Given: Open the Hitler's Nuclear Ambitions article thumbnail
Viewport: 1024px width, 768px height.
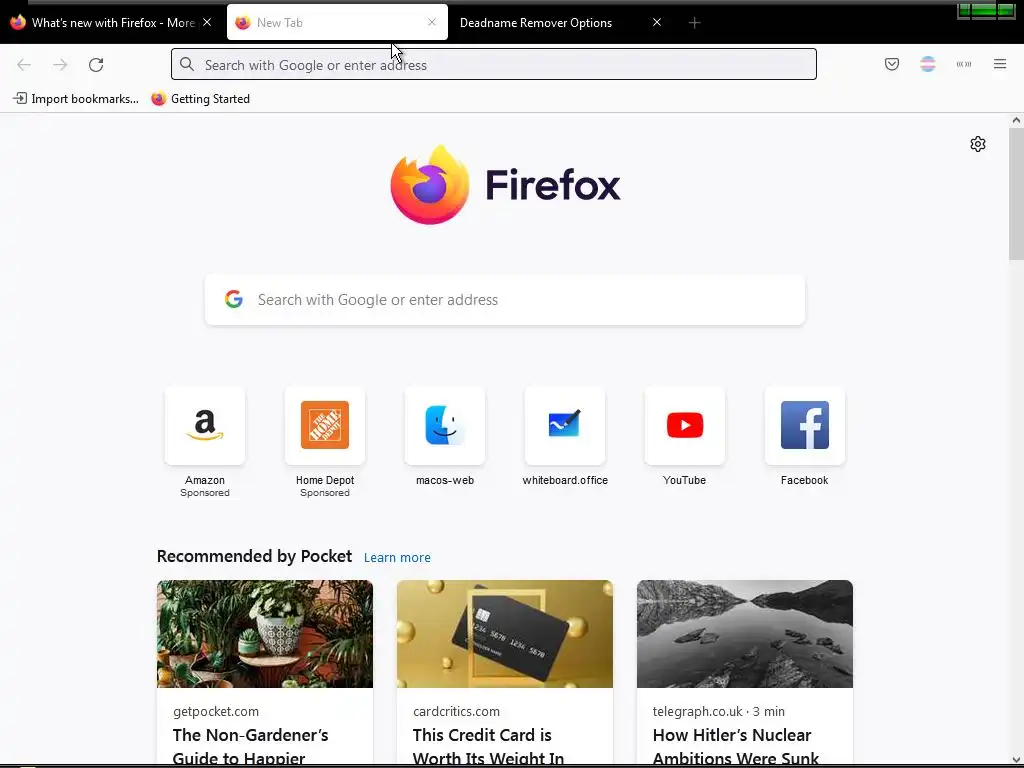Looking at the screenshot, I should coord(744,633).
